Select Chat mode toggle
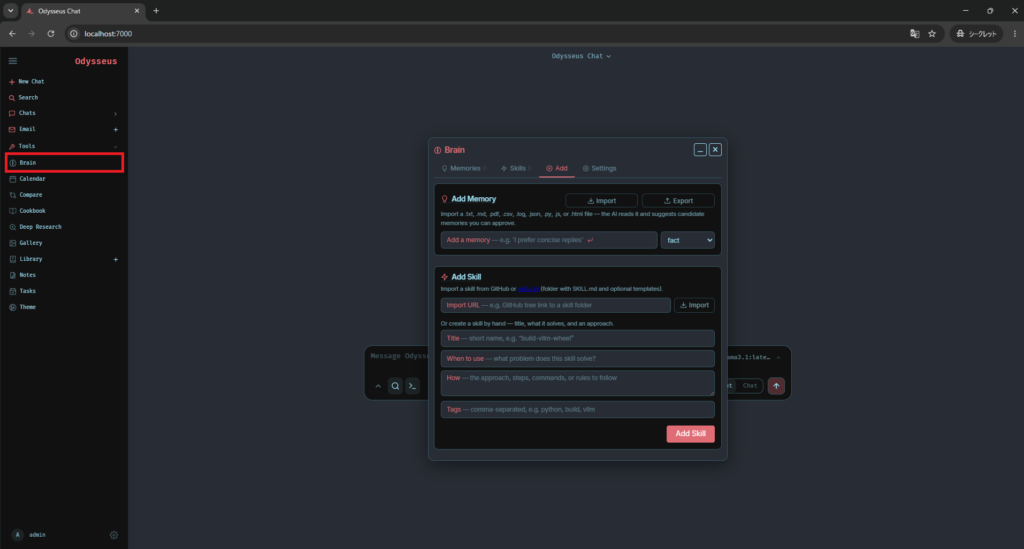The image size is (1024, 549). tap(749, 386)
